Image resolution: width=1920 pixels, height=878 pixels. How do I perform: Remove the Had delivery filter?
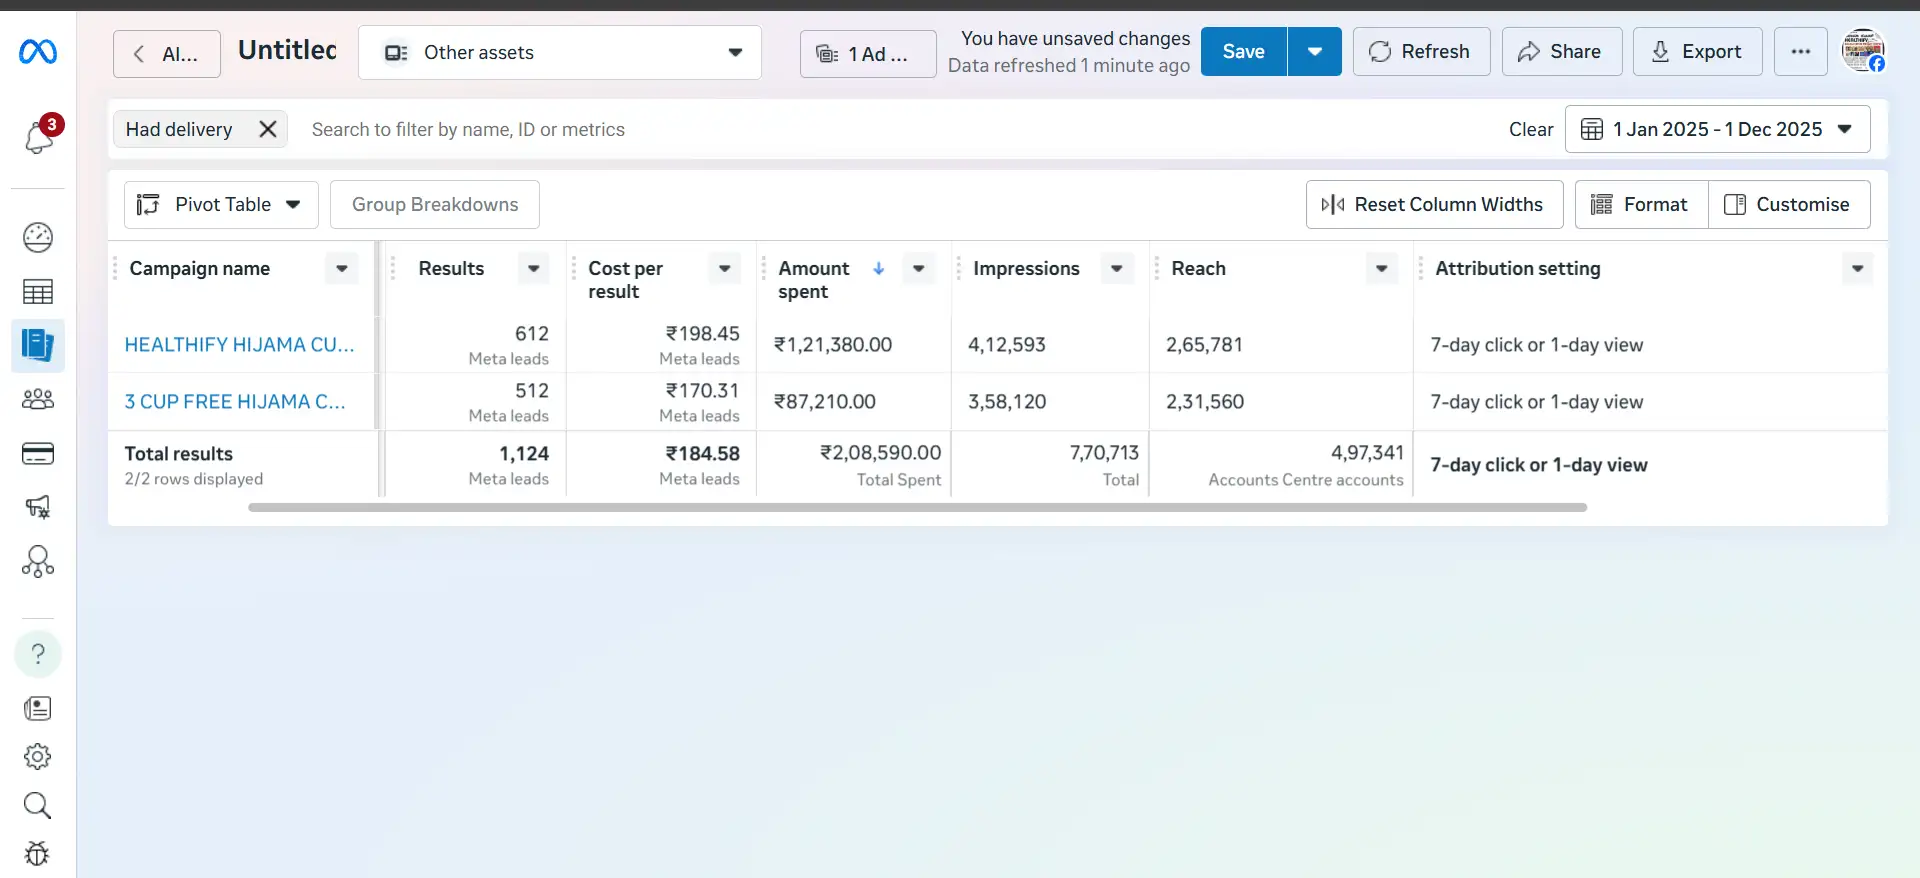pyautogui.click(x=267, y=129)
